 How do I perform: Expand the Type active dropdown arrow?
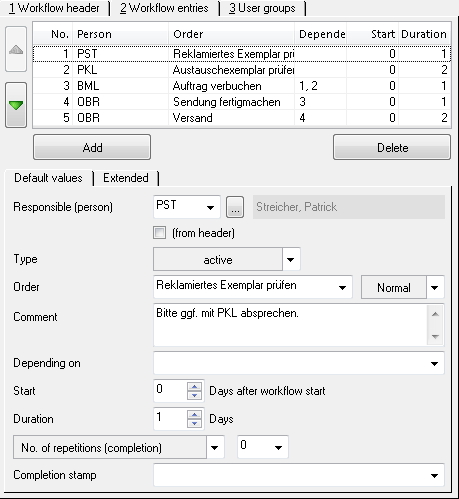point(291,259)
